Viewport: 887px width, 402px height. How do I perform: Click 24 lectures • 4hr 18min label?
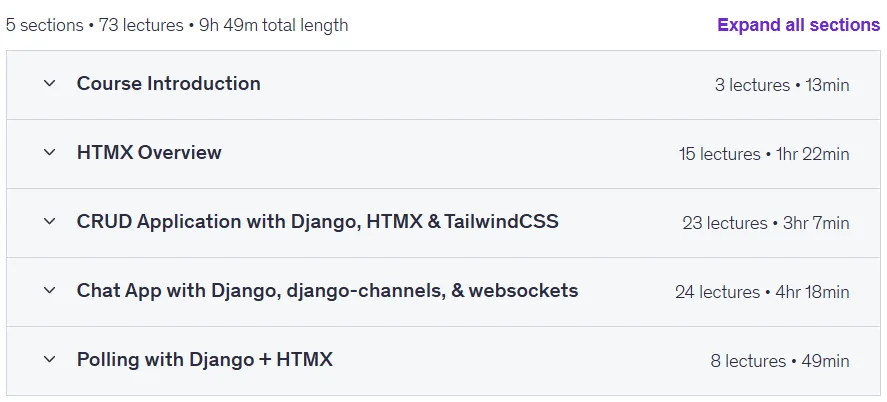[763, 292]
